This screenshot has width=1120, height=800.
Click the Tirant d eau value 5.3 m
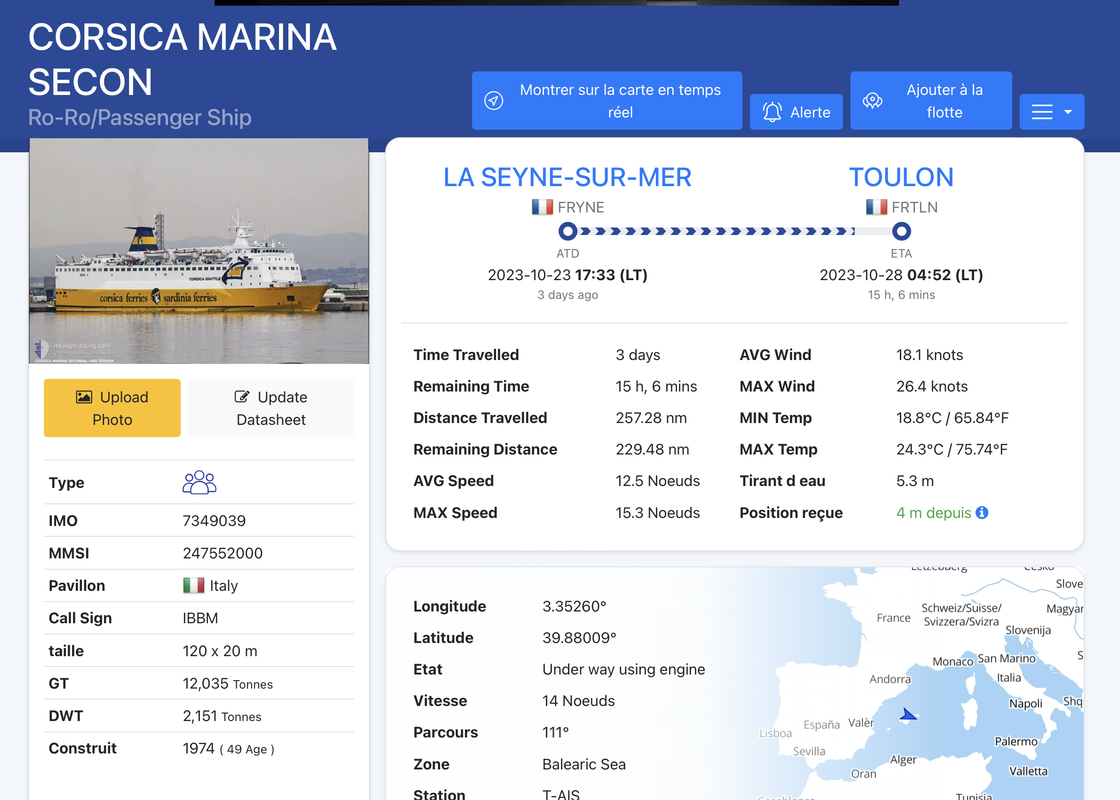tap(915, 481)
